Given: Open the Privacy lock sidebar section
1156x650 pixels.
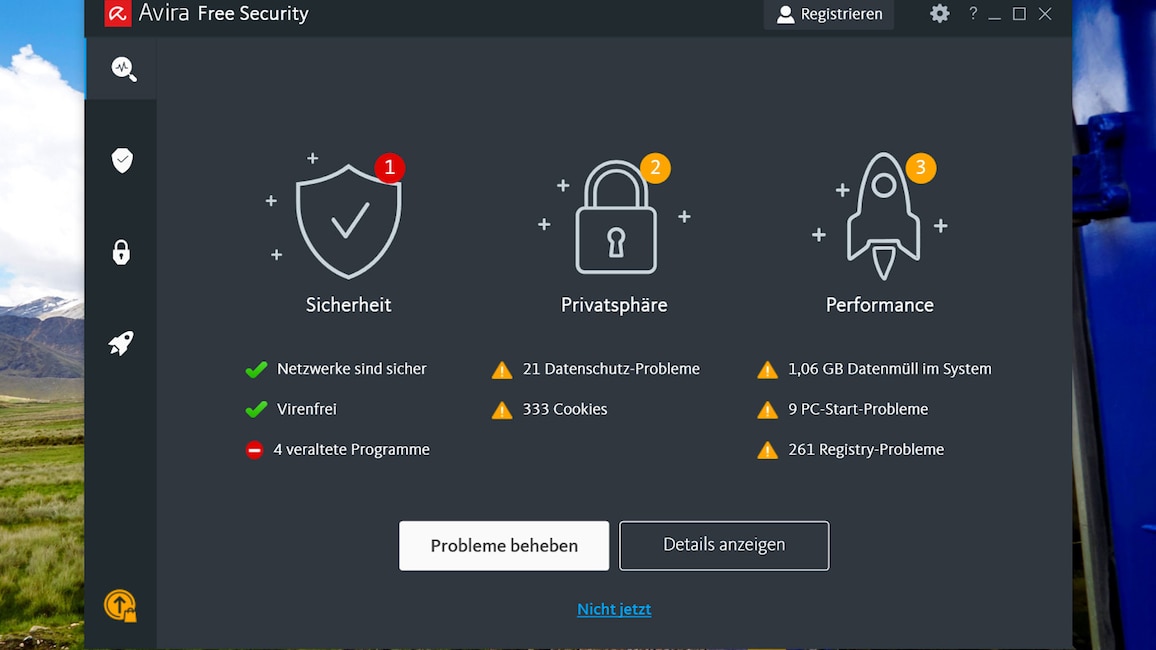Looking at the screenshot, I should tap(121, 252).
